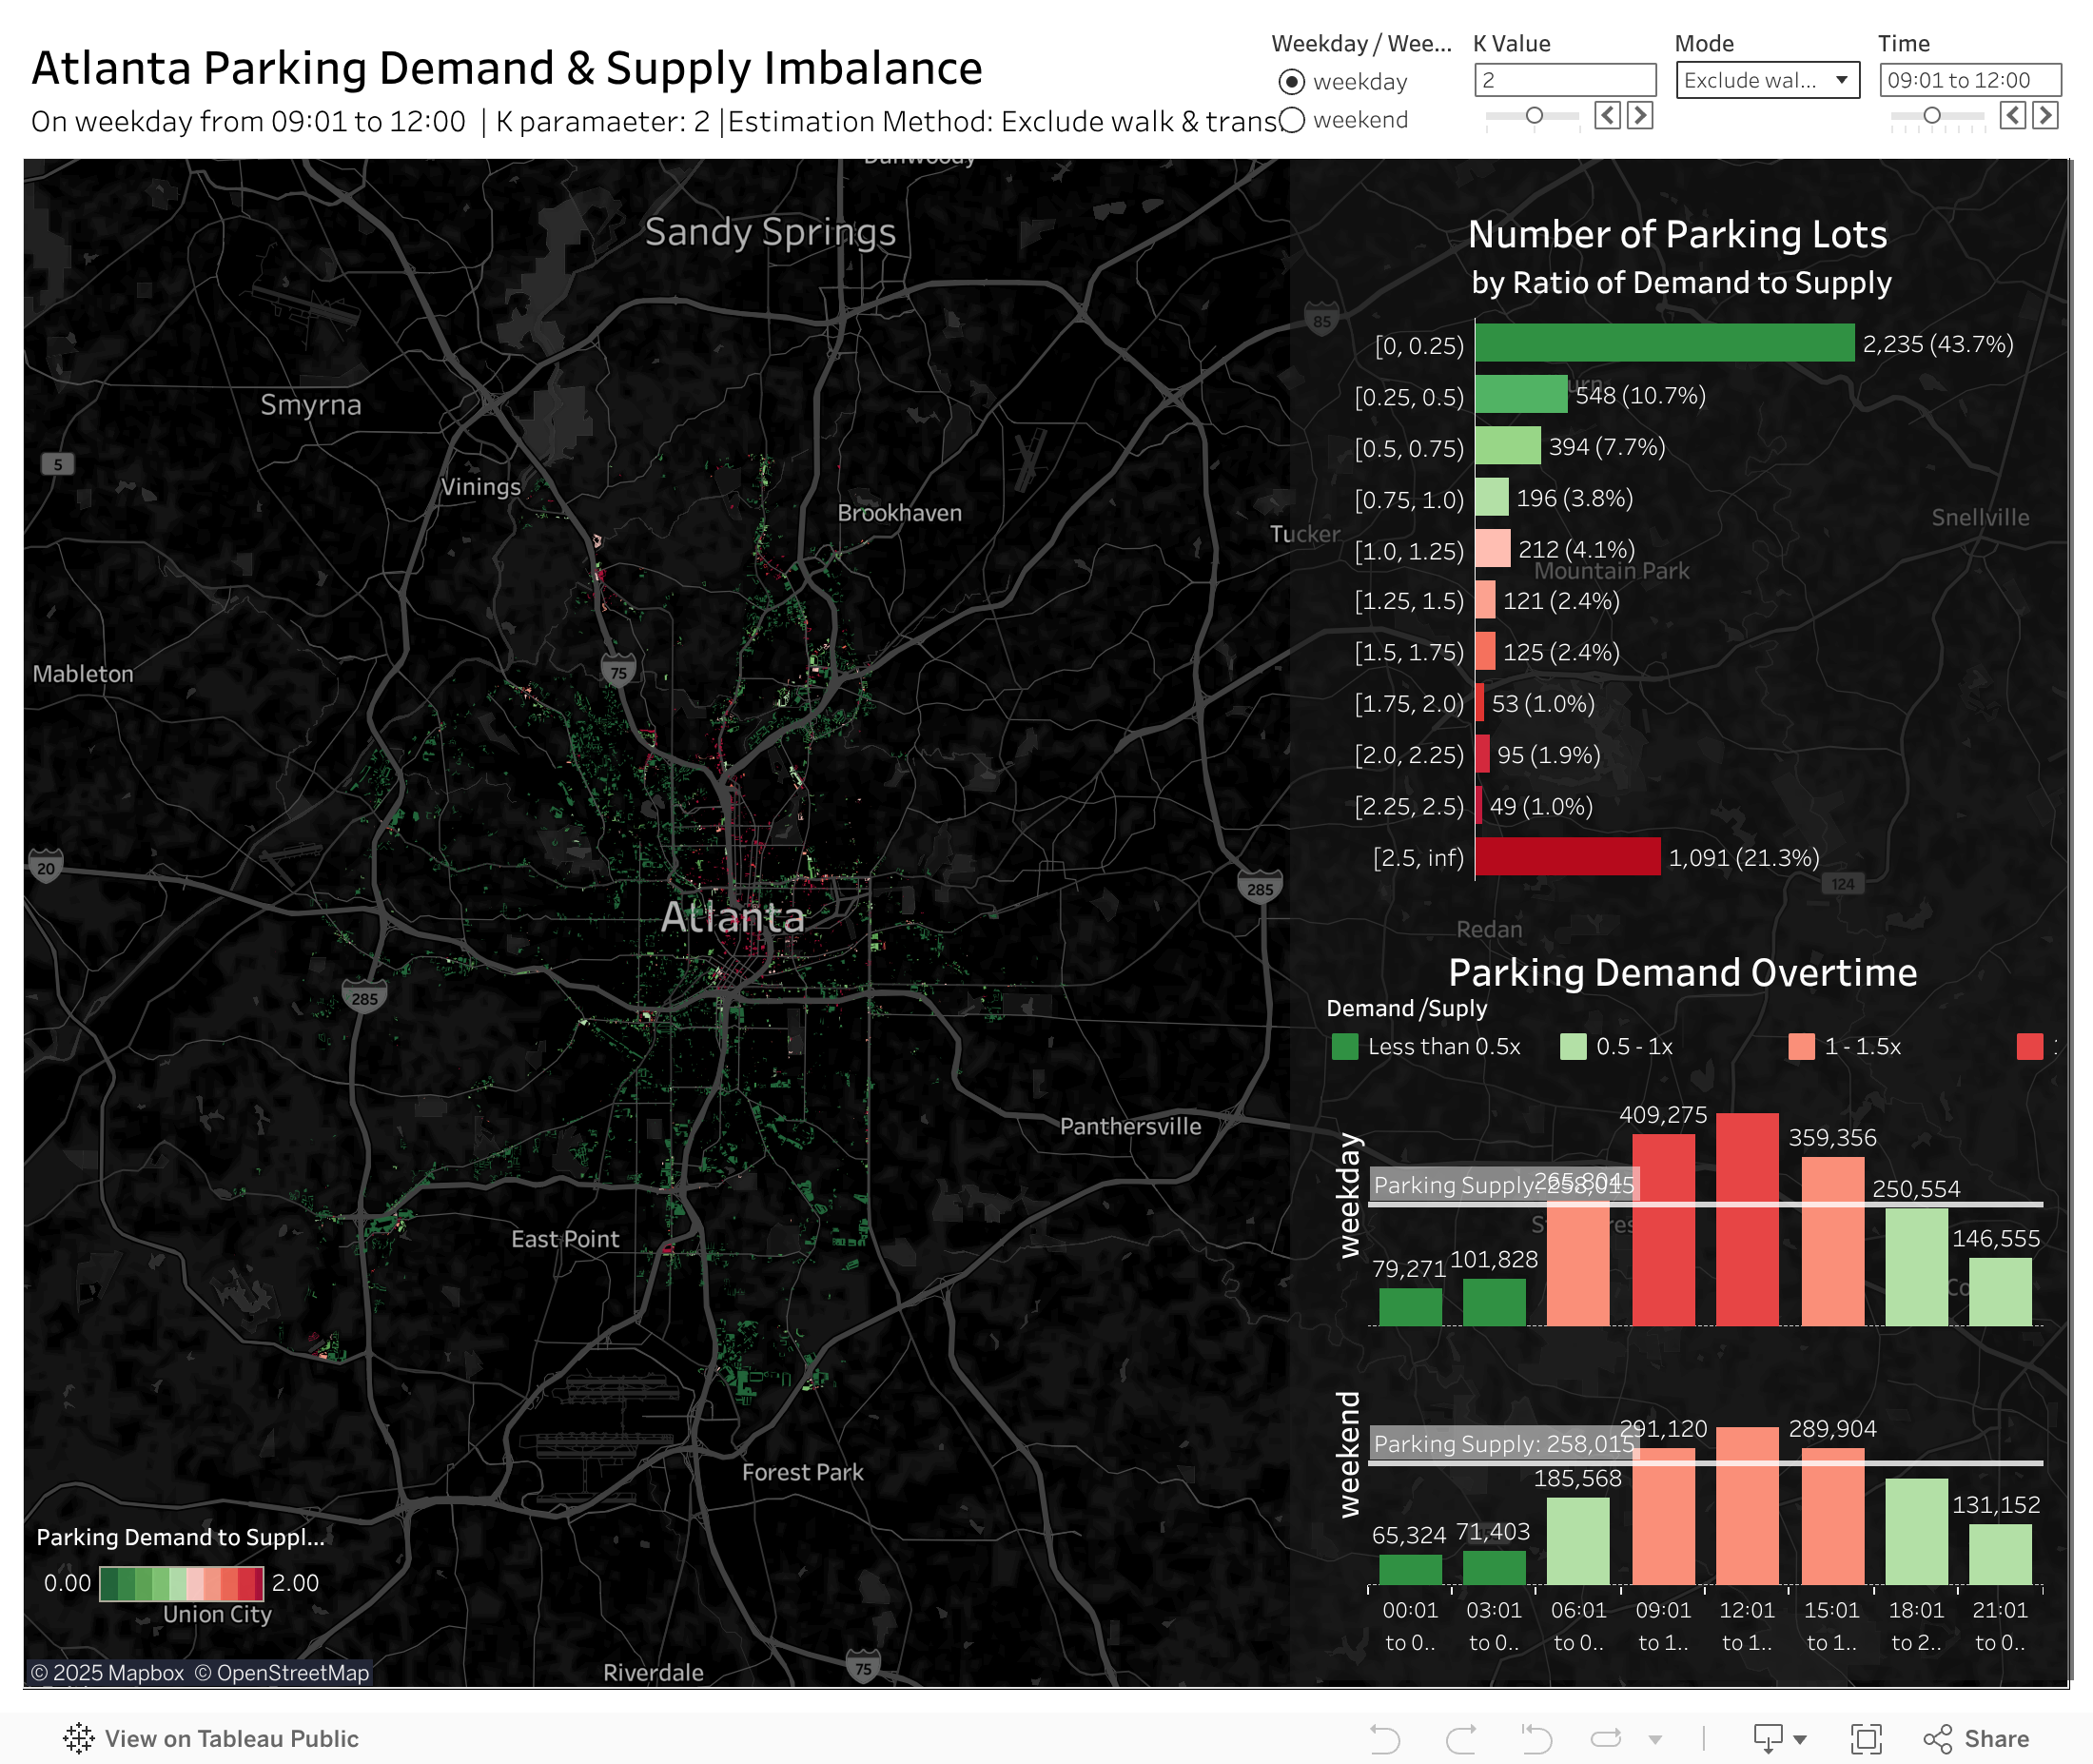
Task: Click the Tableau logo icon
Action: [x=78, y=1739]
